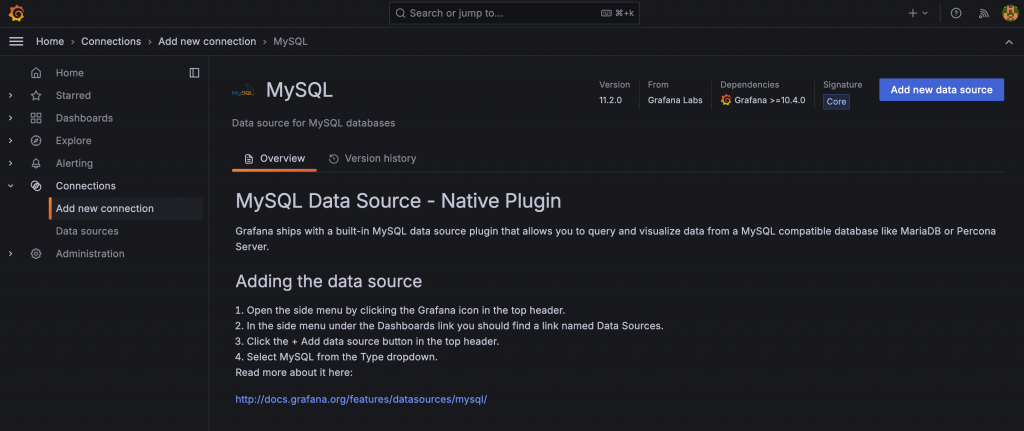1024x431 pixels.
Task: Collapse top bar with chevron icon
Action: (x=1008, y=42)
